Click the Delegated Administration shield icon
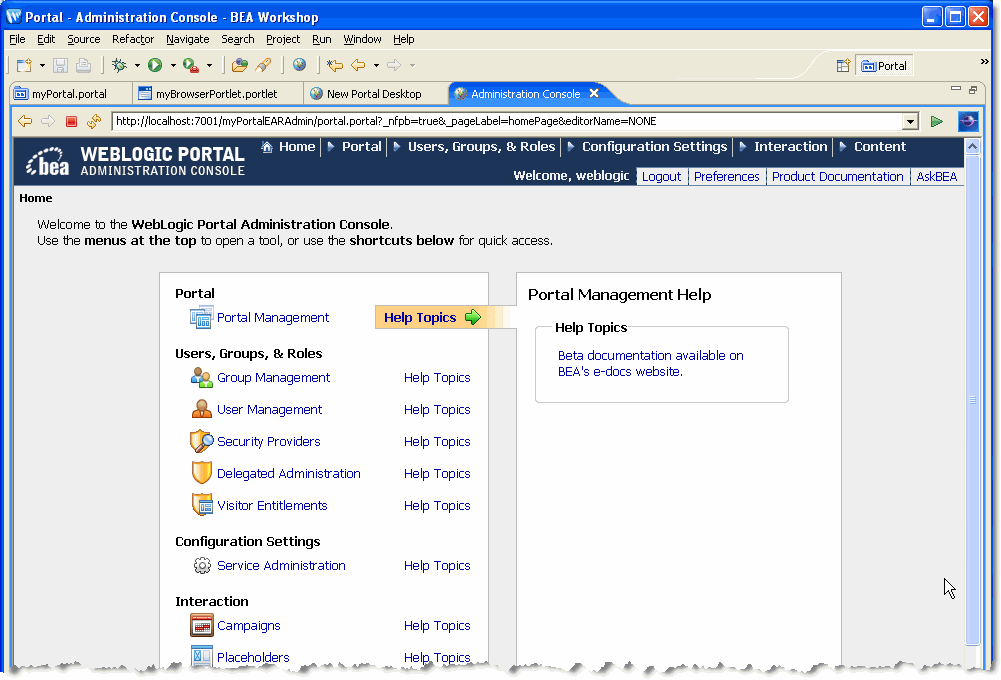This screenshot has height=680, width=1001. pos(202,472)
